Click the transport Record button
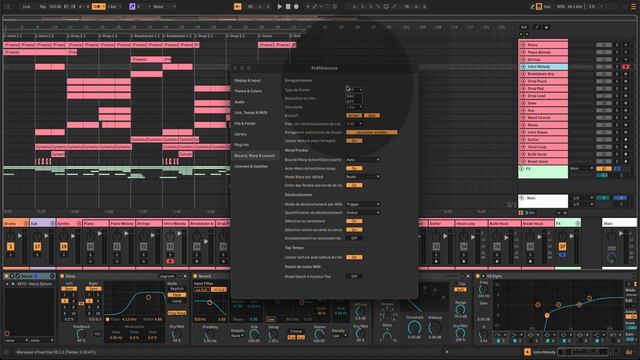This screenshot has width=640, height=360. pyautogui.click(x=296, y=7)
